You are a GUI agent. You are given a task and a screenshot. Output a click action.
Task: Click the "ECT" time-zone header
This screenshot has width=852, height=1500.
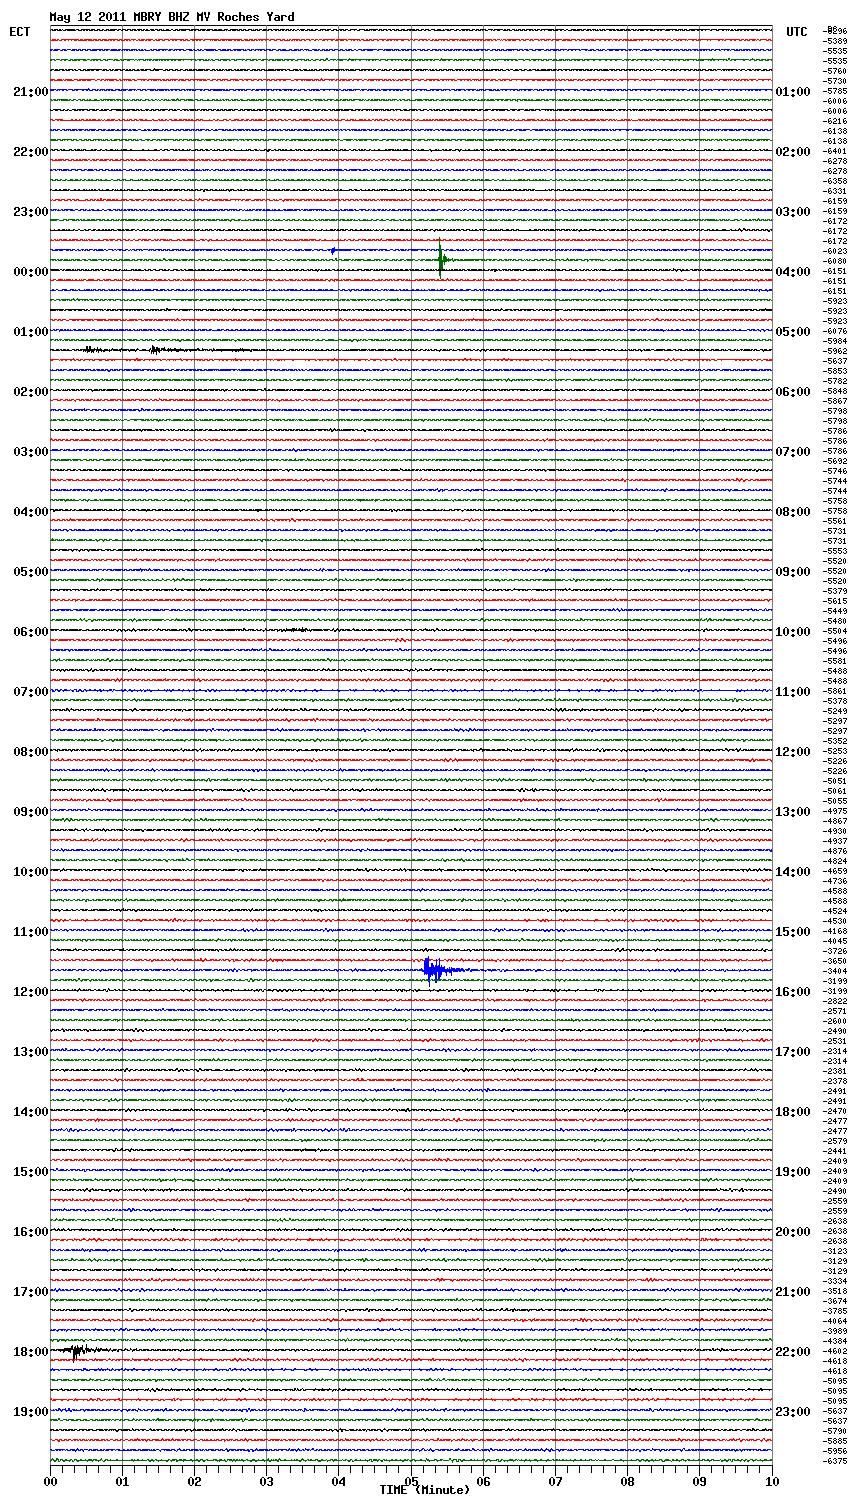click(19, 32)
